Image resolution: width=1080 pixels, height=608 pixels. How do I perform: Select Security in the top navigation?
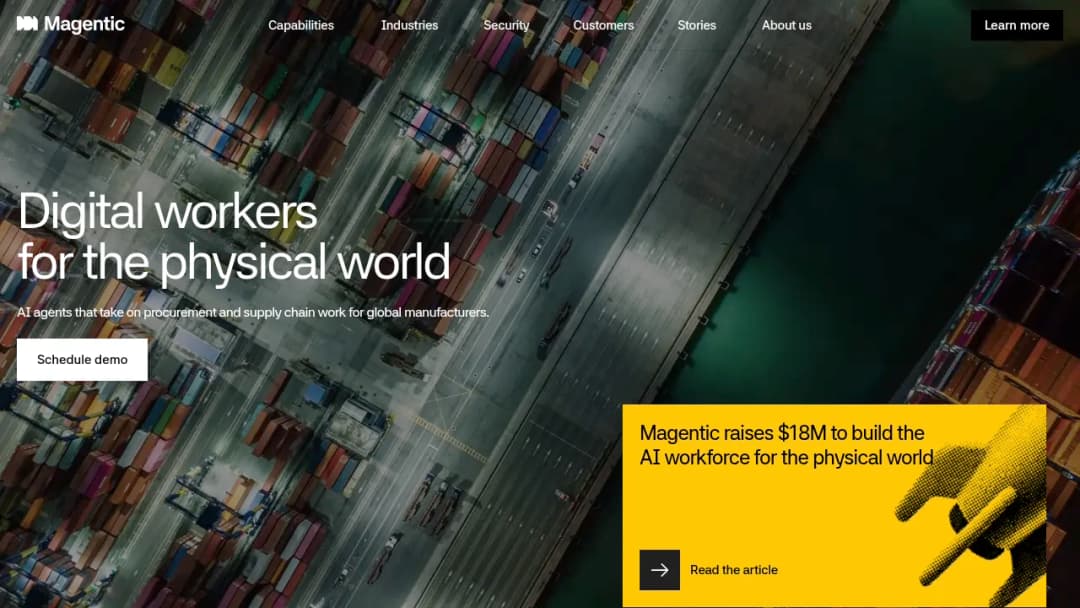pos(506,25)
